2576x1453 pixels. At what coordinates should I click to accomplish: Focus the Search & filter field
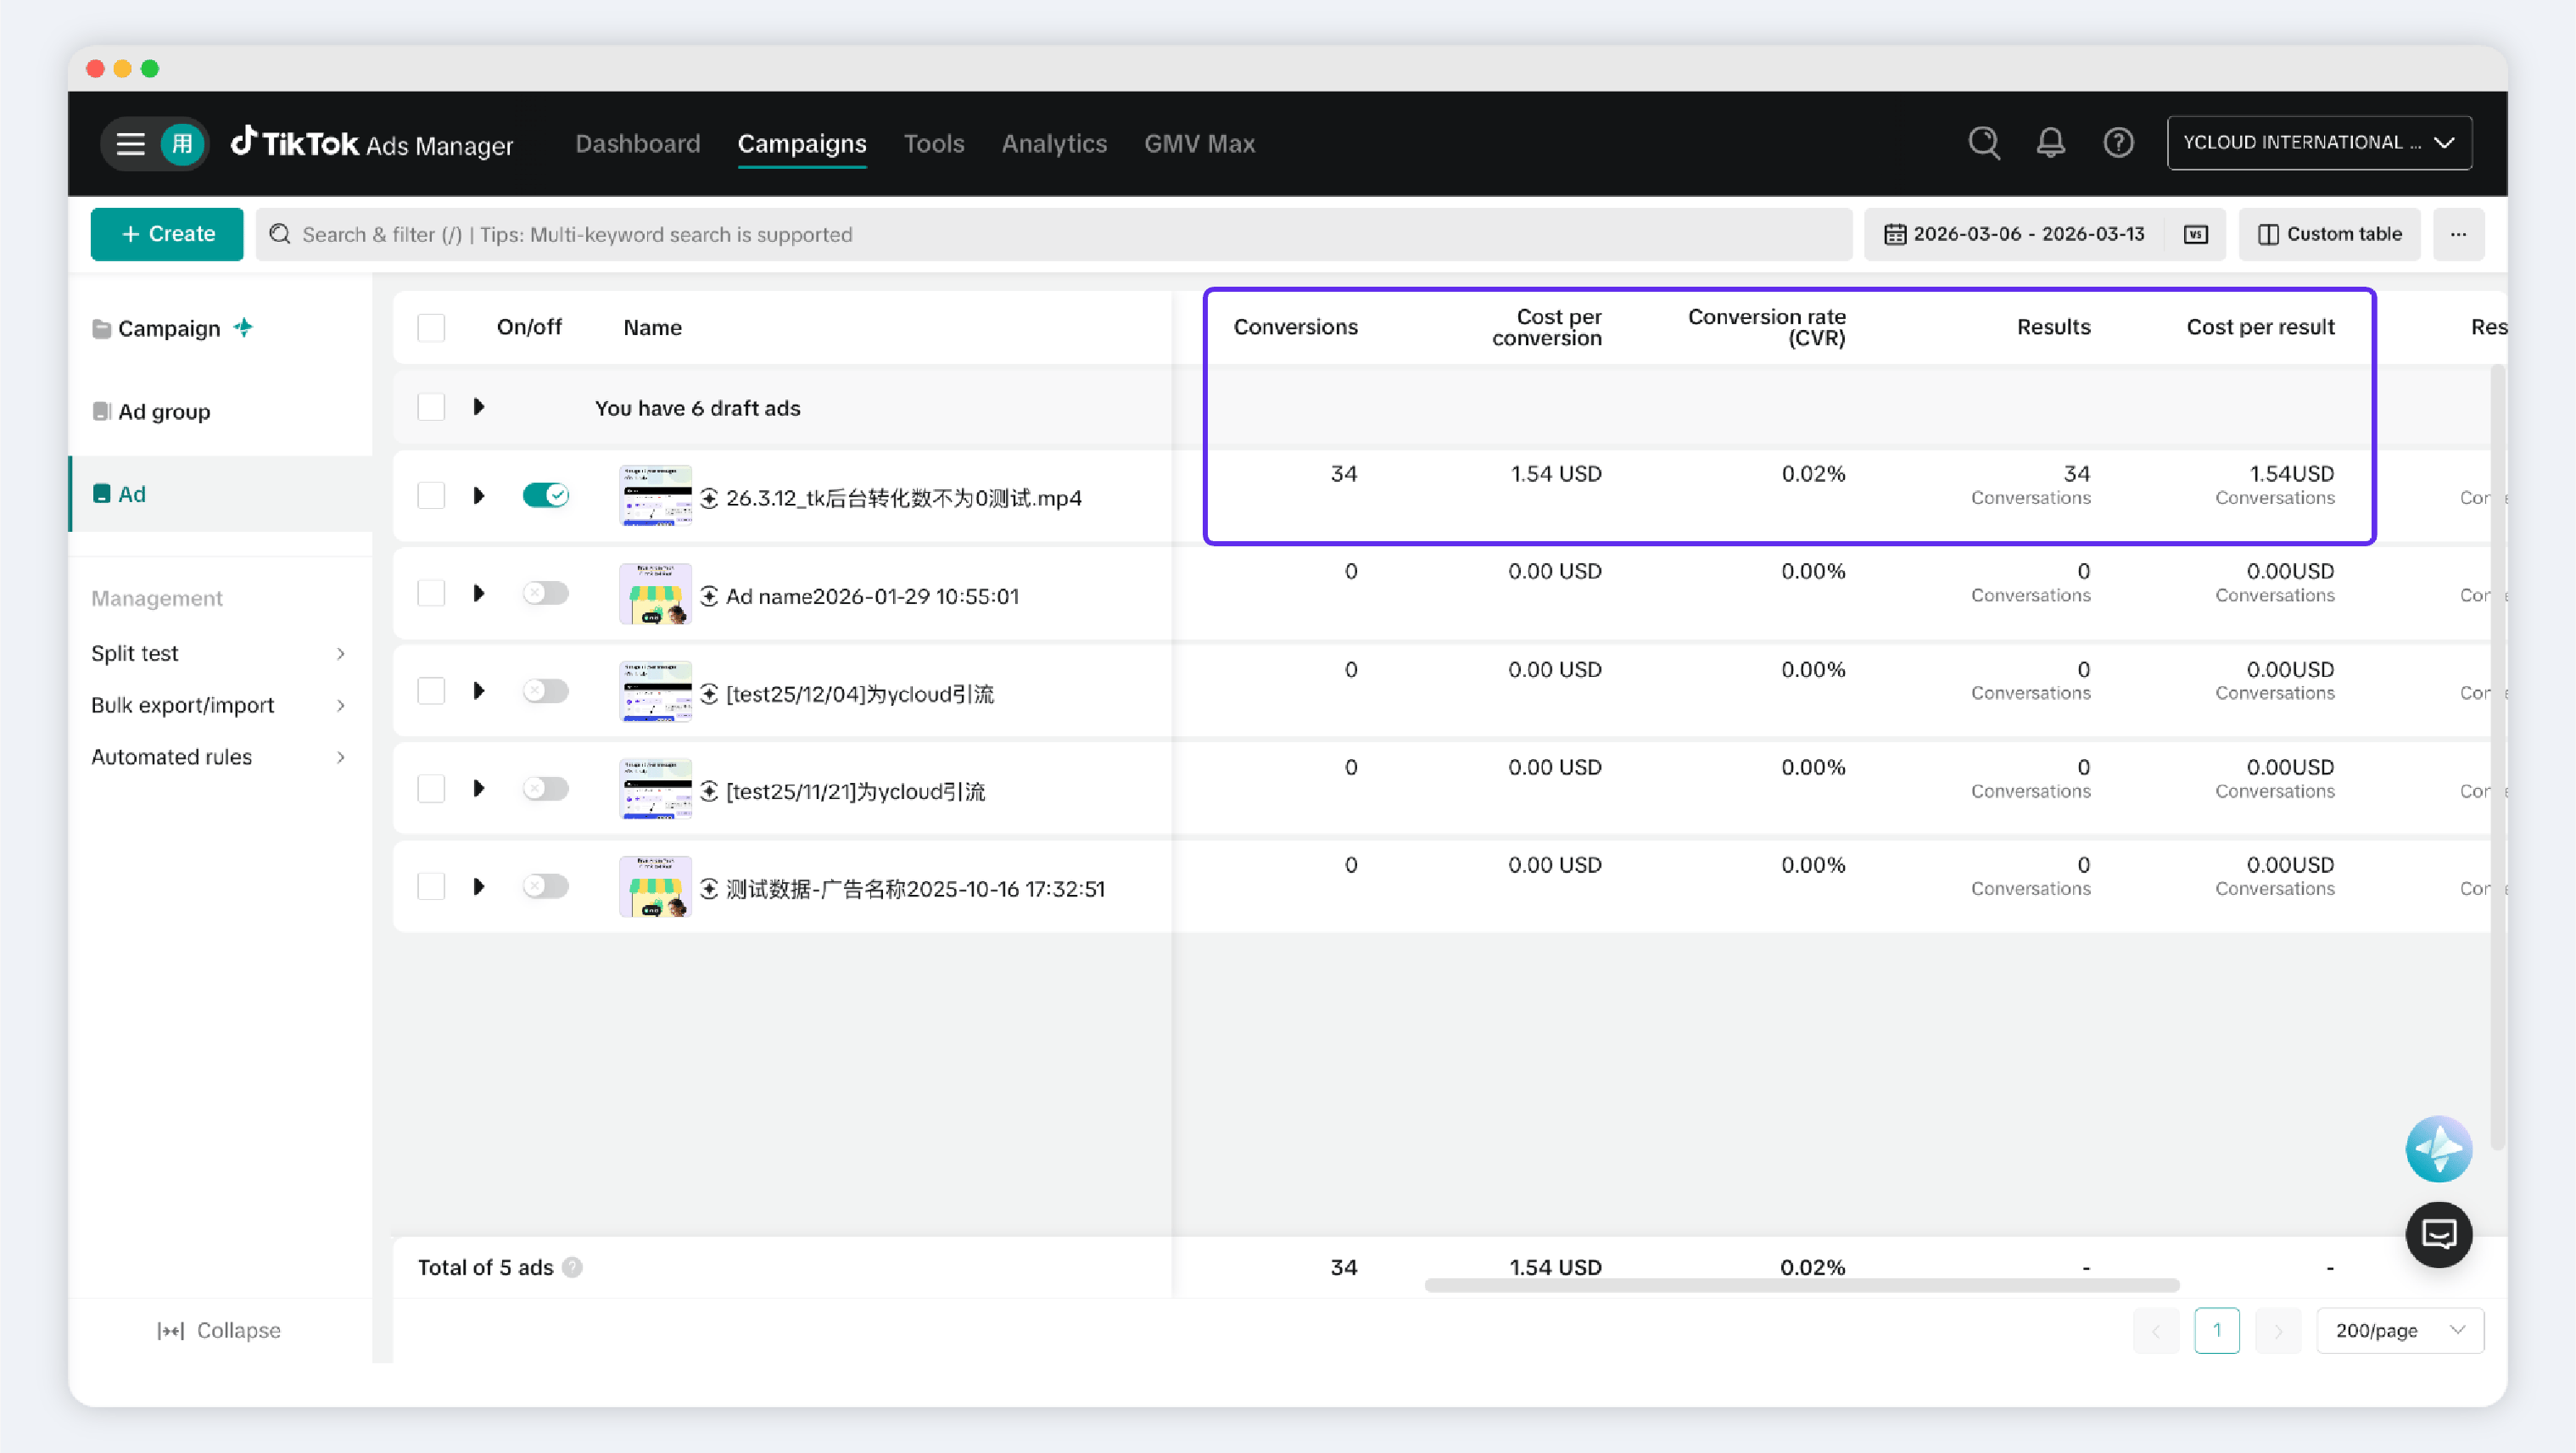(1054, 234)
